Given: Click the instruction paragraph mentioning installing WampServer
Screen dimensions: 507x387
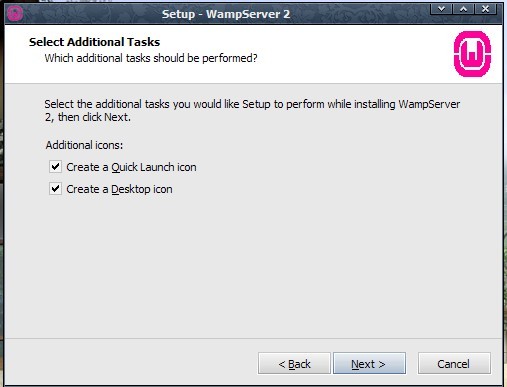Looking at the screenshot, I should click(x=252, y=111).
